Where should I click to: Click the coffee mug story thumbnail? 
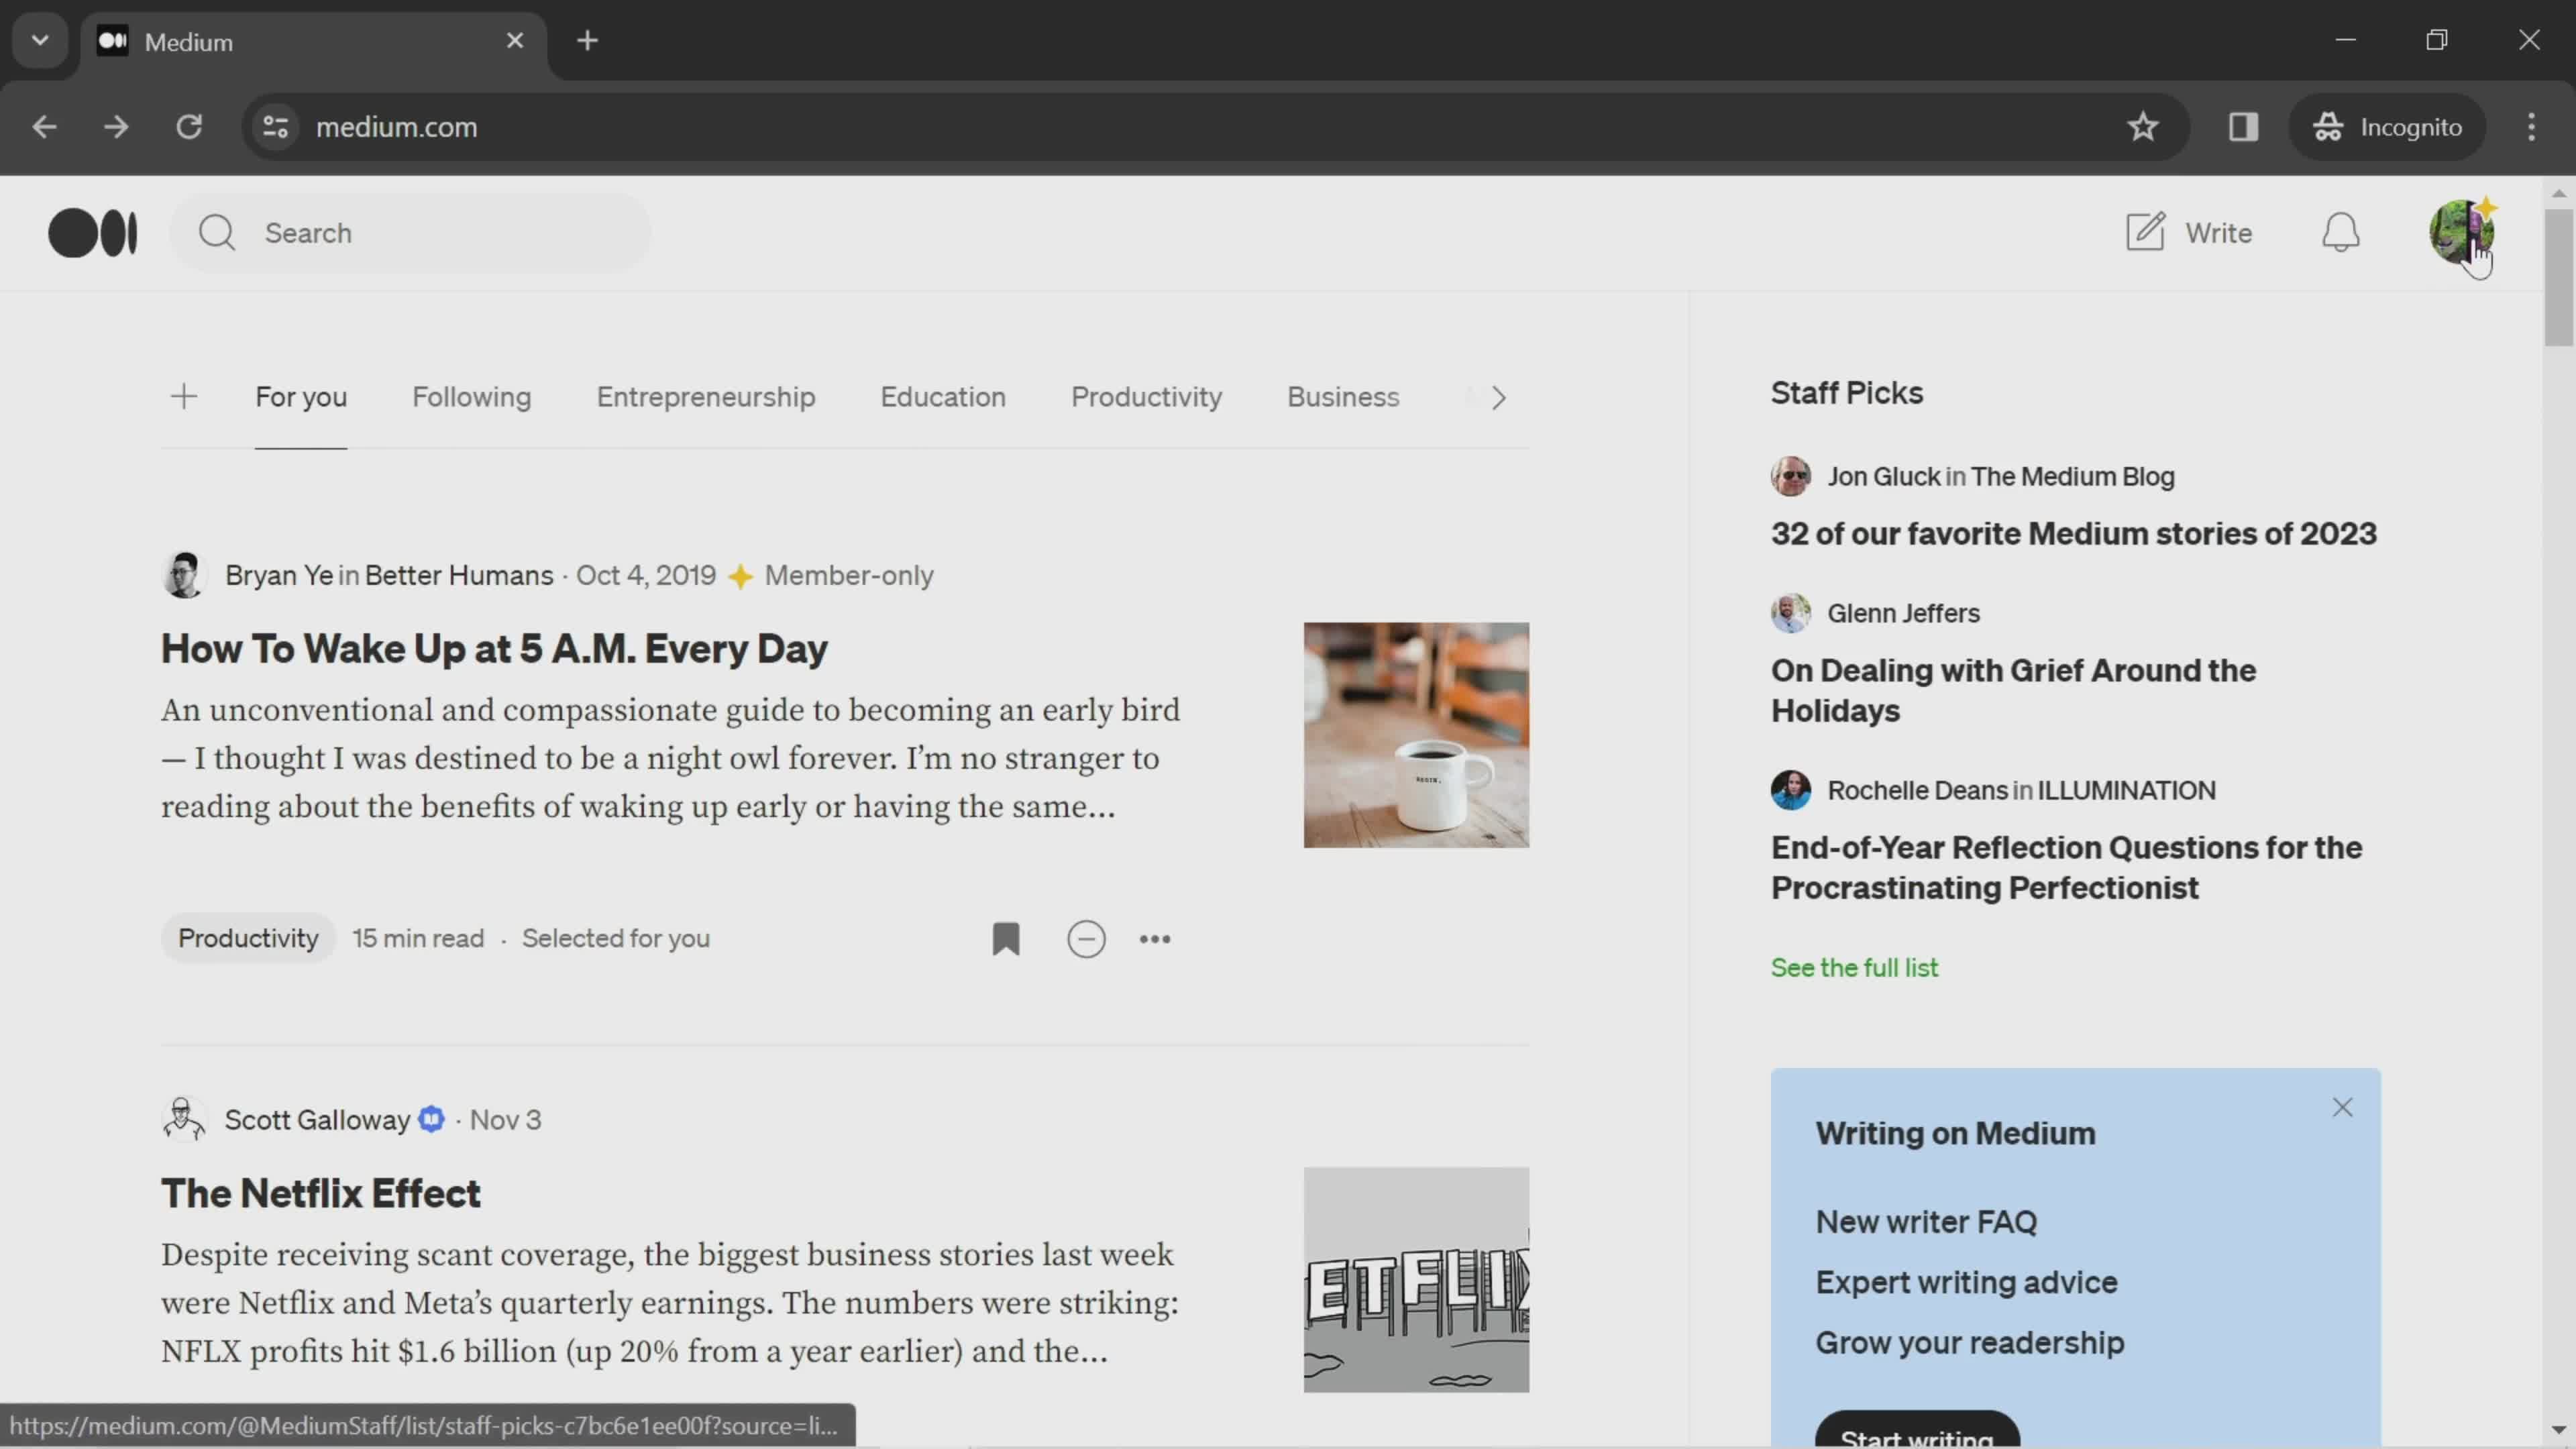coord(1416,735)
